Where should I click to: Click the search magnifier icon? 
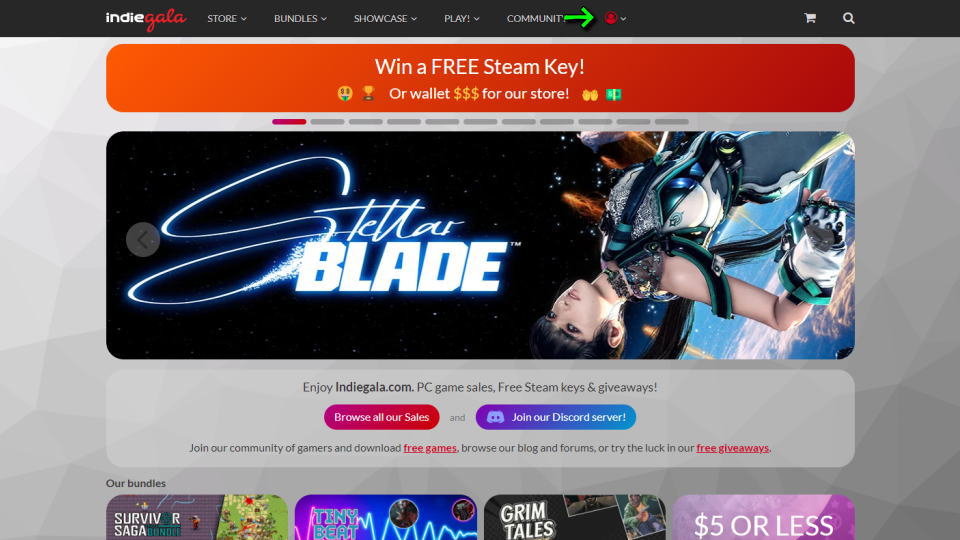(x=848, y=18)
